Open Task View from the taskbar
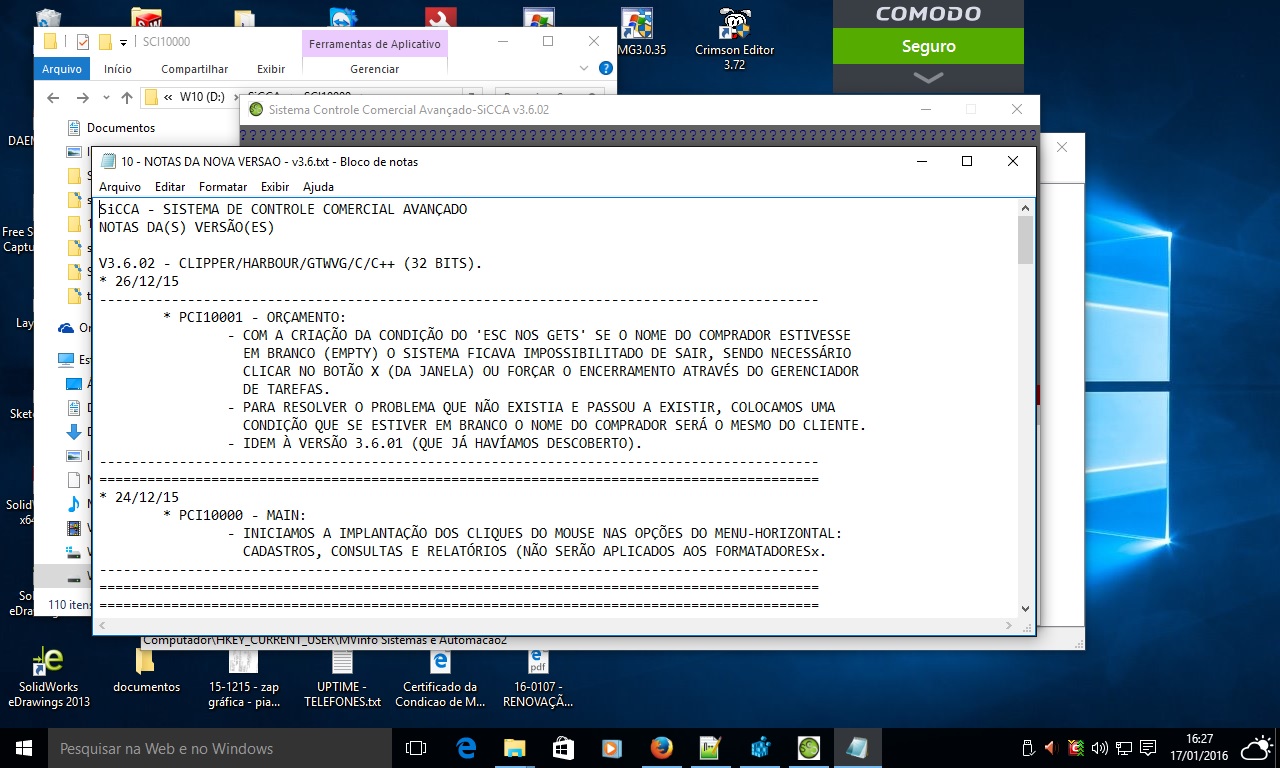The width and height of the screenshot is (1280, 768). tap(416, 748)
